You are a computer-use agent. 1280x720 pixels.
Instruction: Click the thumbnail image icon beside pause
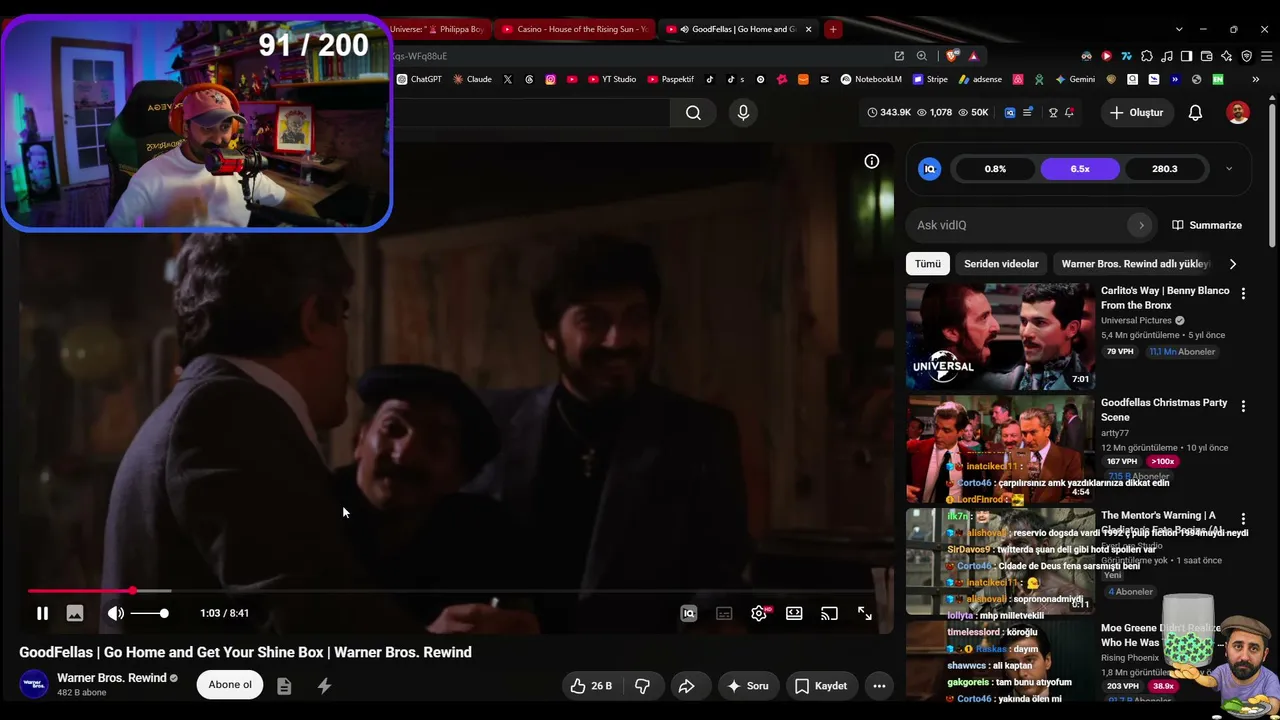point(75,613)
